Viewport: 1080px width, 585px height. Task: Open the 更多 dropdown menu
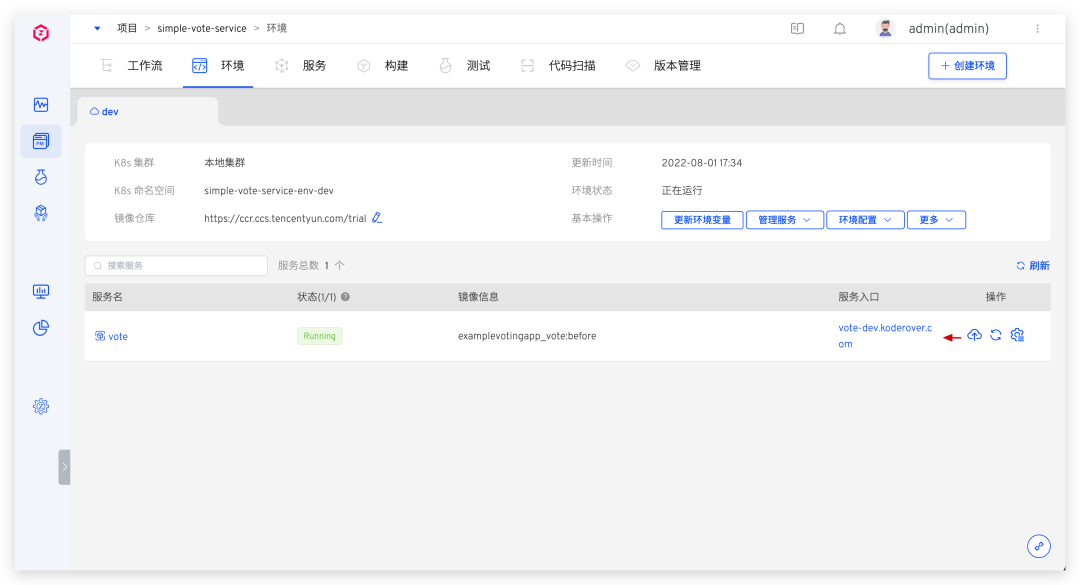(936, 220)
